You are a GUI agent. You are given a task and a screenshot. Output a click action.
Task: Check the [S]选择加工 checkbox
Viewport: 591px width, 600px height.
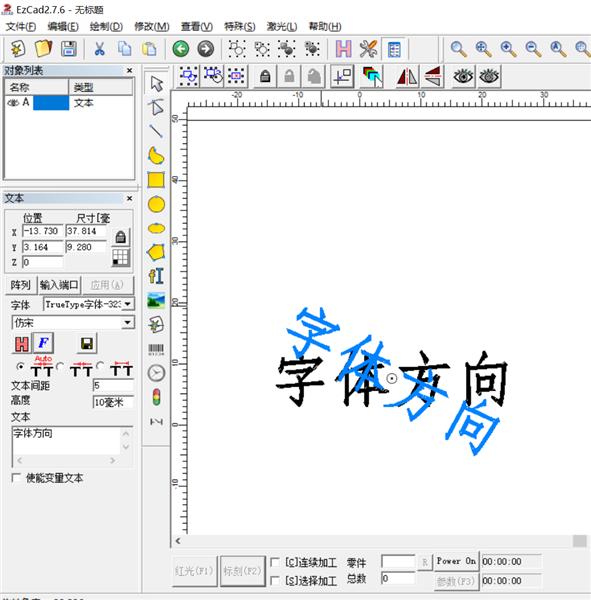coord(274,580)
